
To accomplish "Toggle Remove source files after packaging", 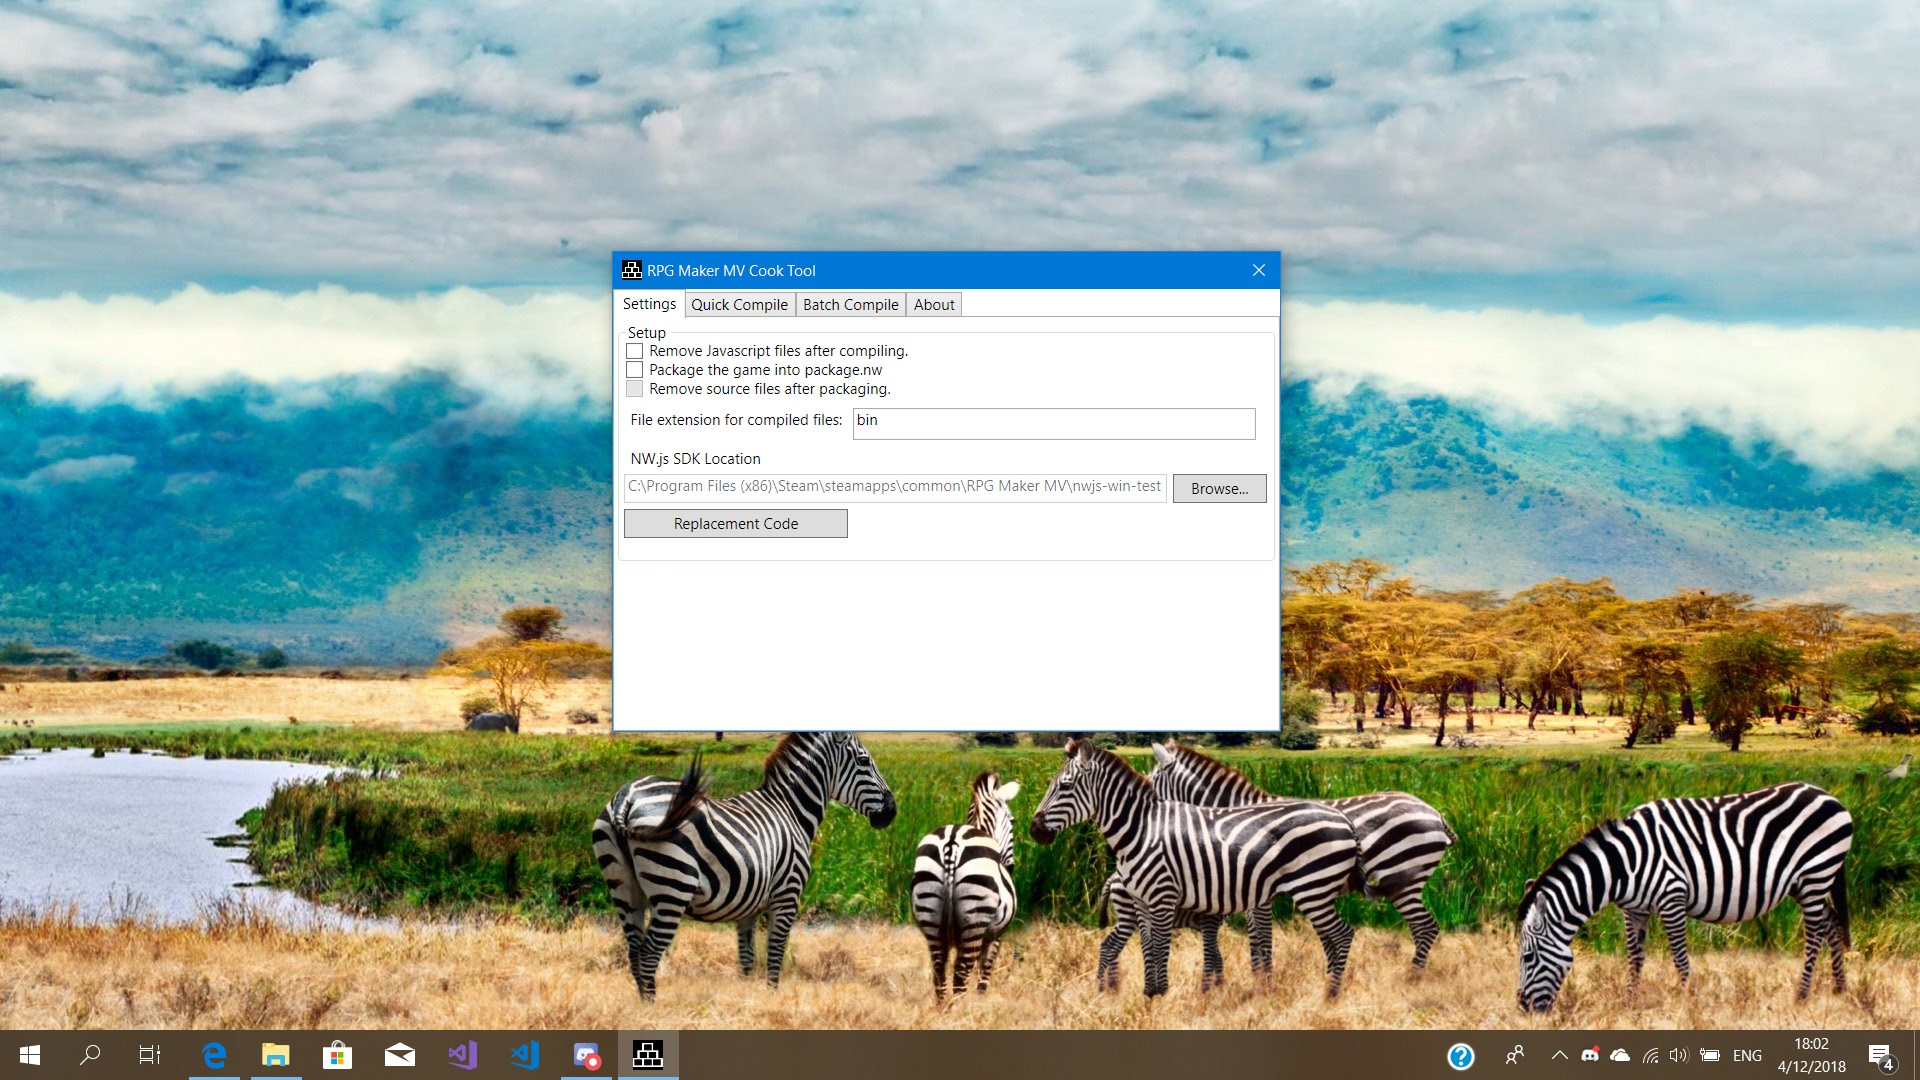I will [x=634, y=389].
